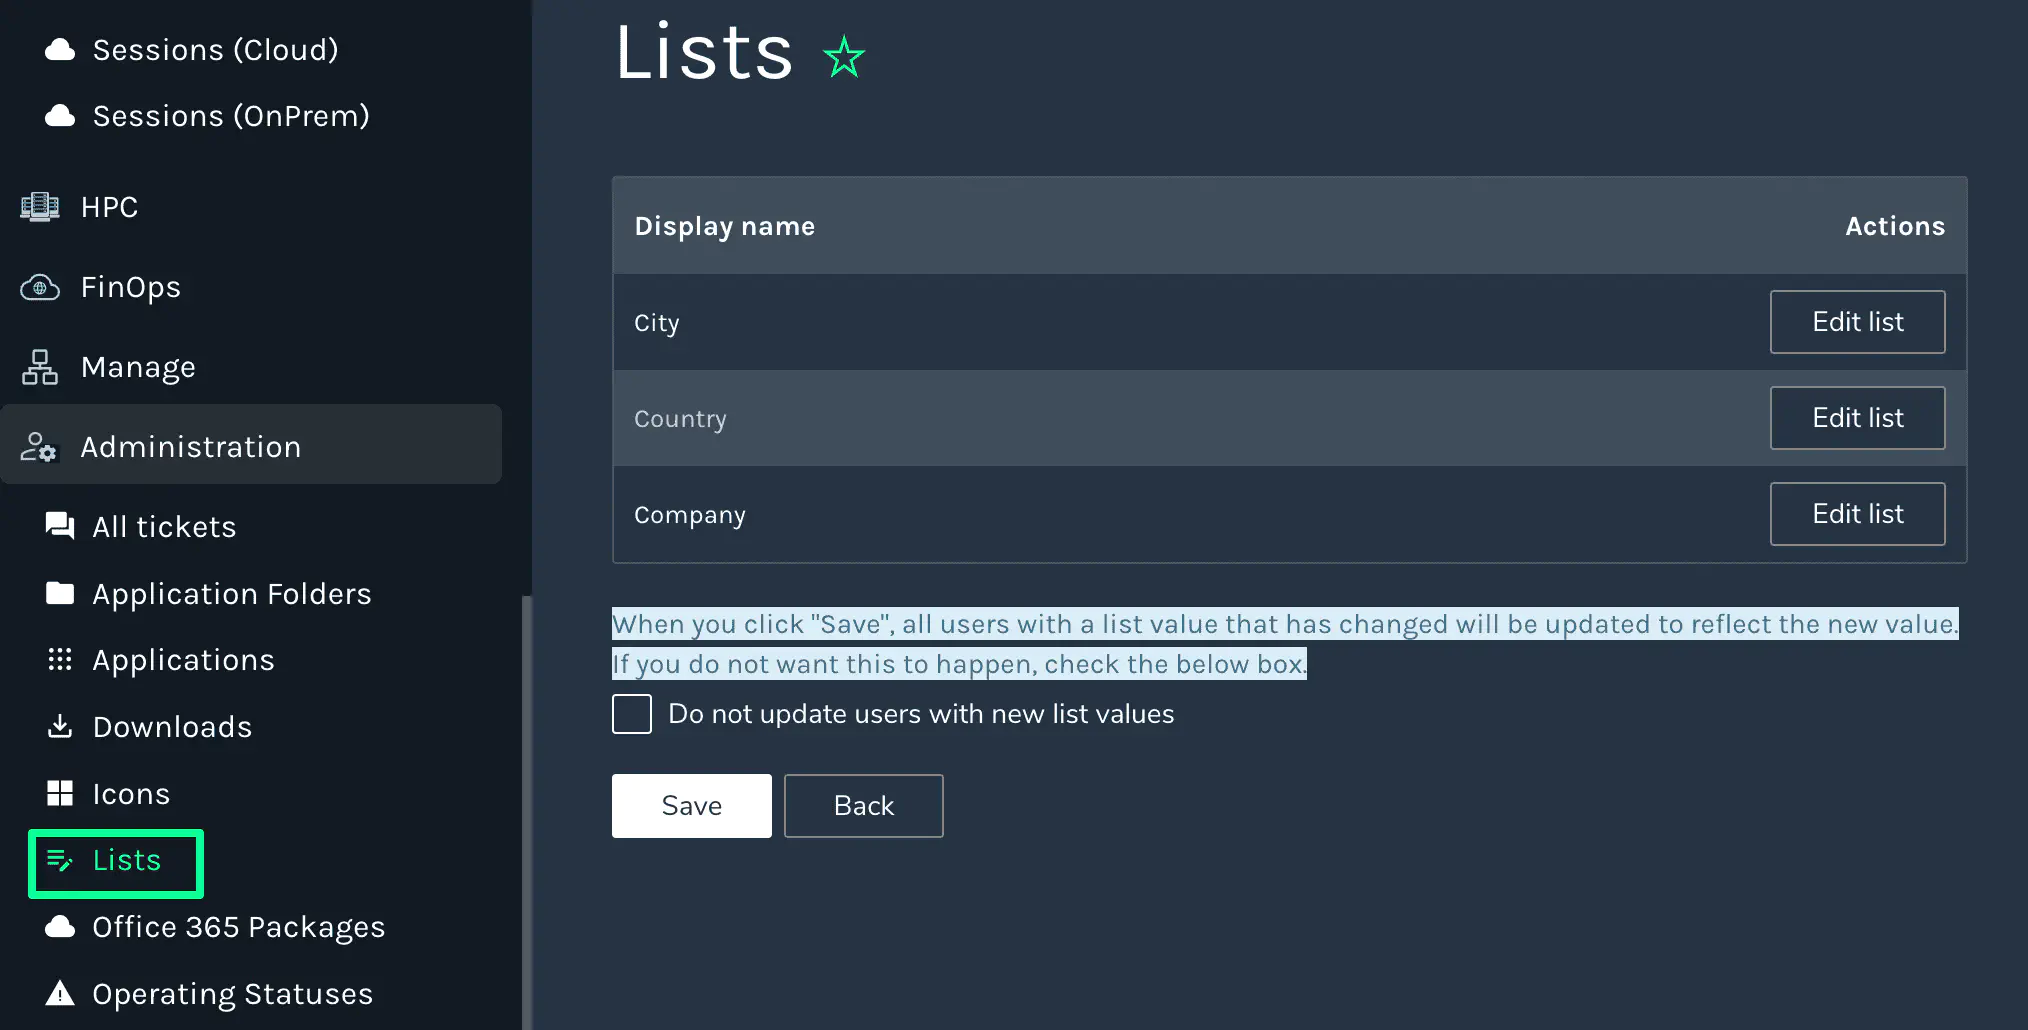Toggle the star next to the Lists title
This screenshot has width=2028, height=1030.
843,57
